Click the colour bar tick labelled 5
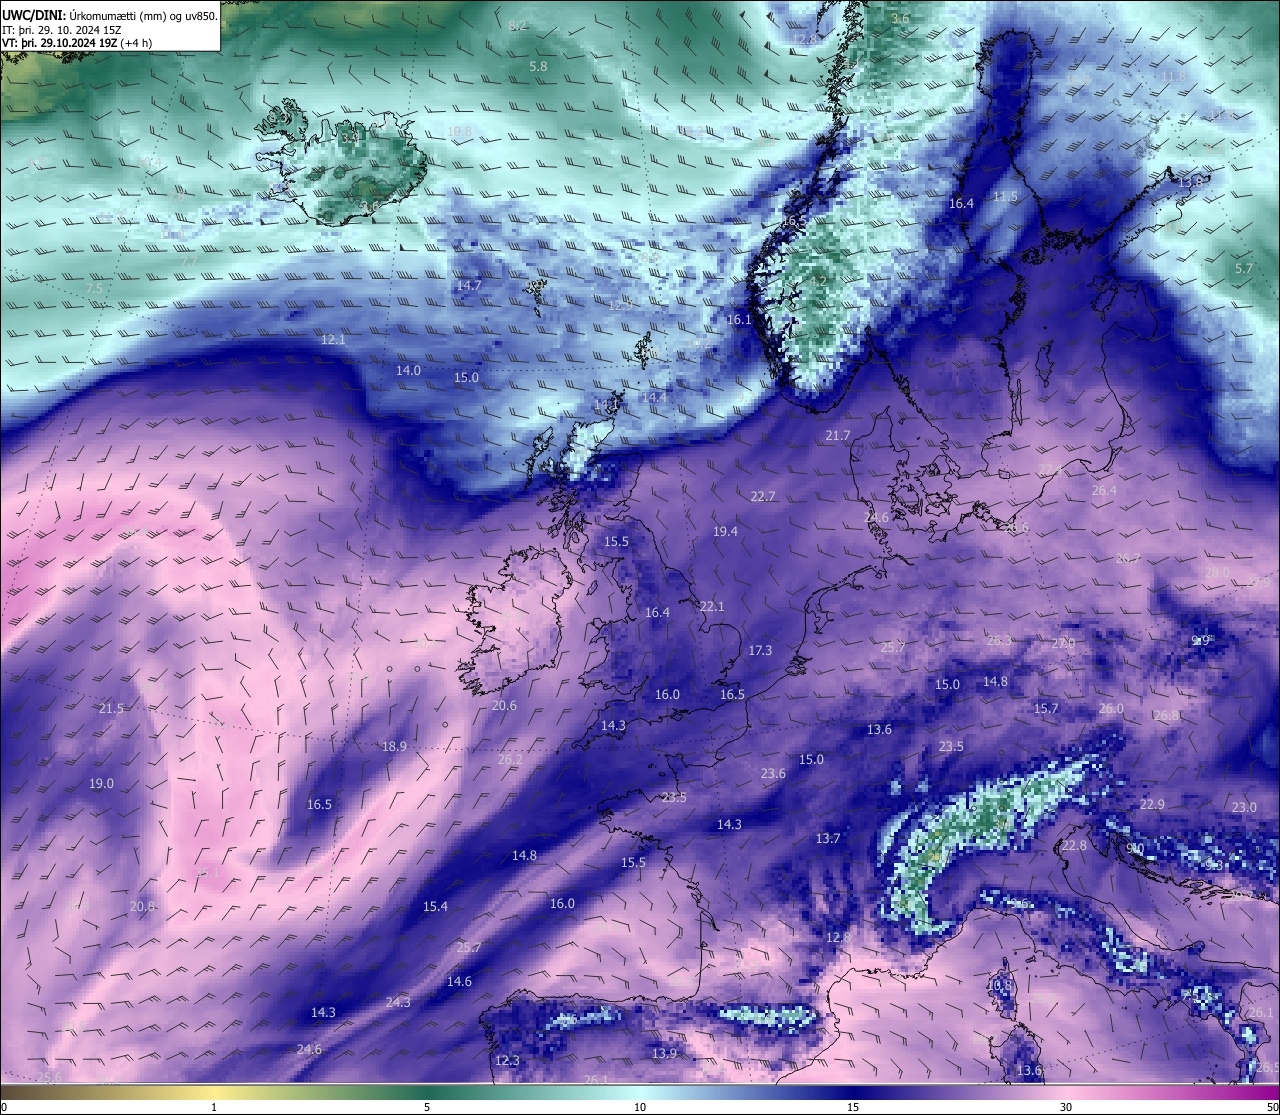 click(427, 1107)
